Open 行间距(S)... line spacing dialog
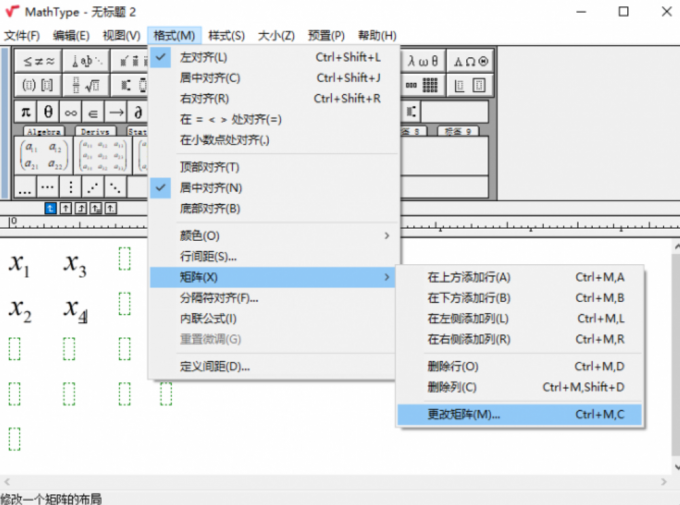 [x=272, y=256]
